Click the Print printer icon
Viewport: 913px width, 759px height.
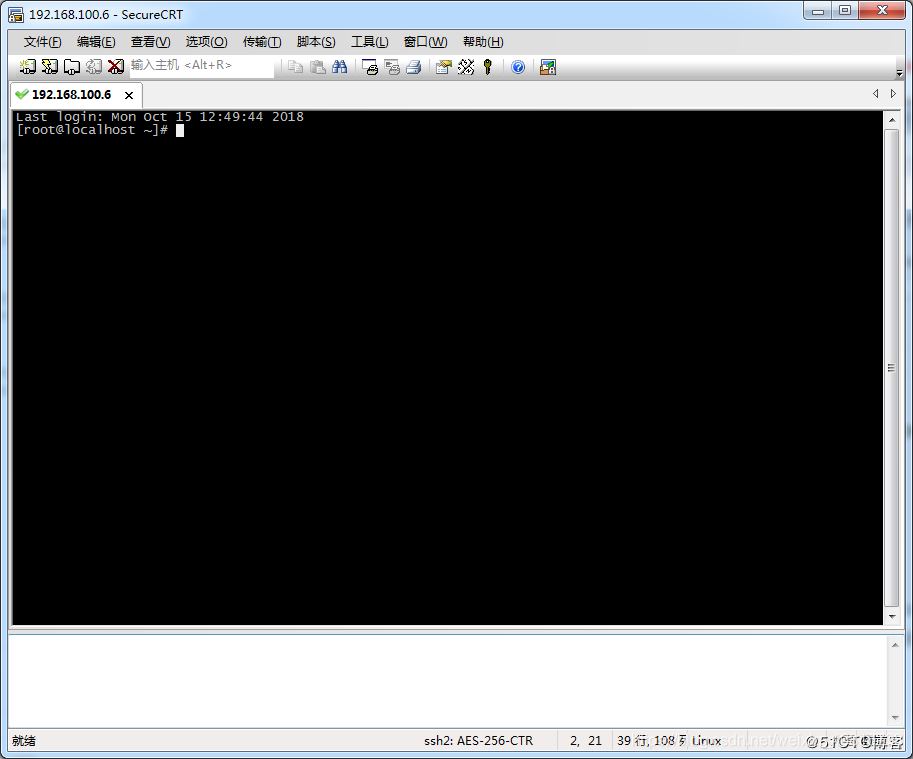tap(414, 67)
